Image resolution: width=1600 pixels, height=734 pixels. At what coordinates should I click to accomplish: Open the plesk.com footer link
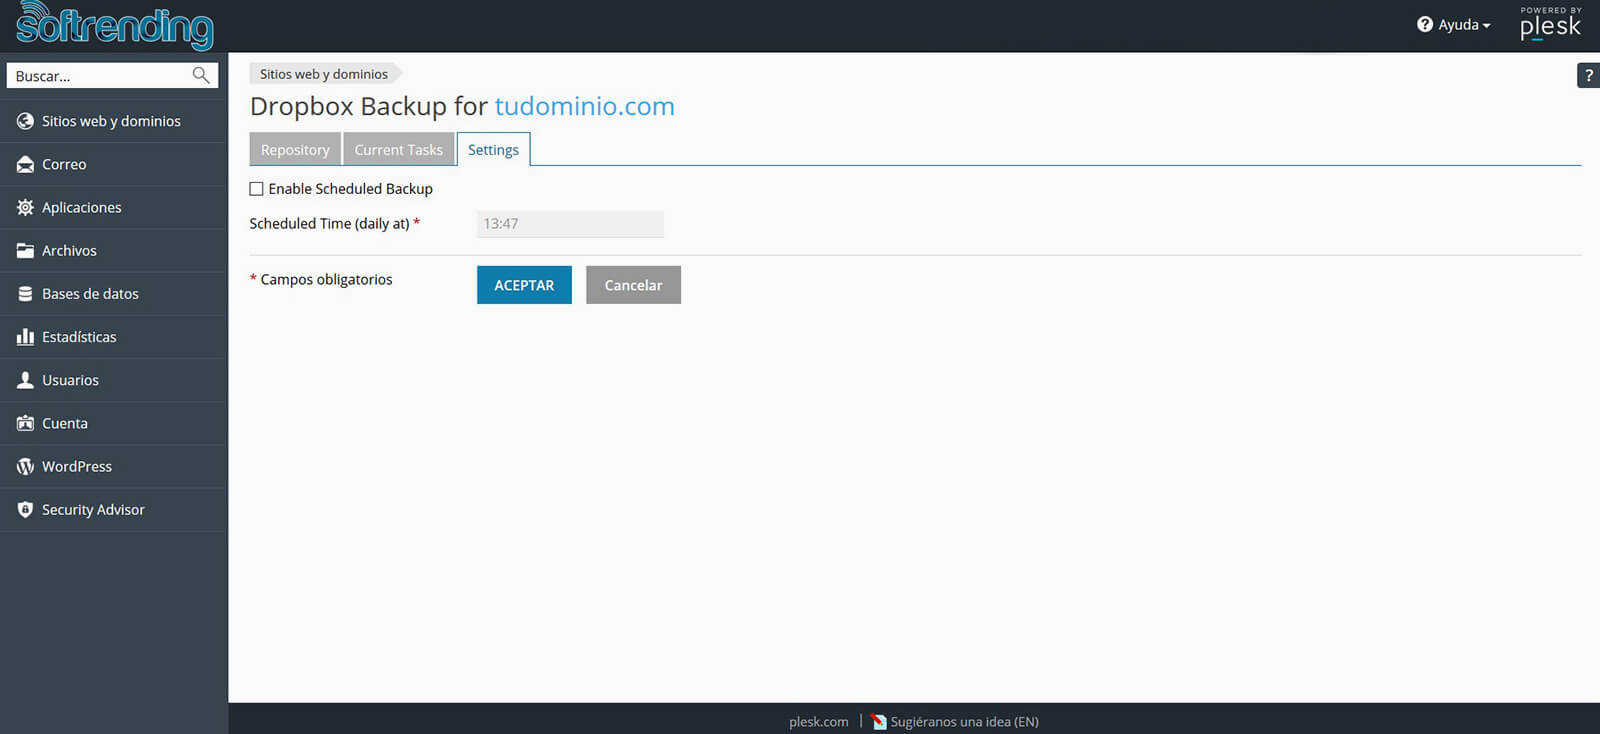coord(818,721)
